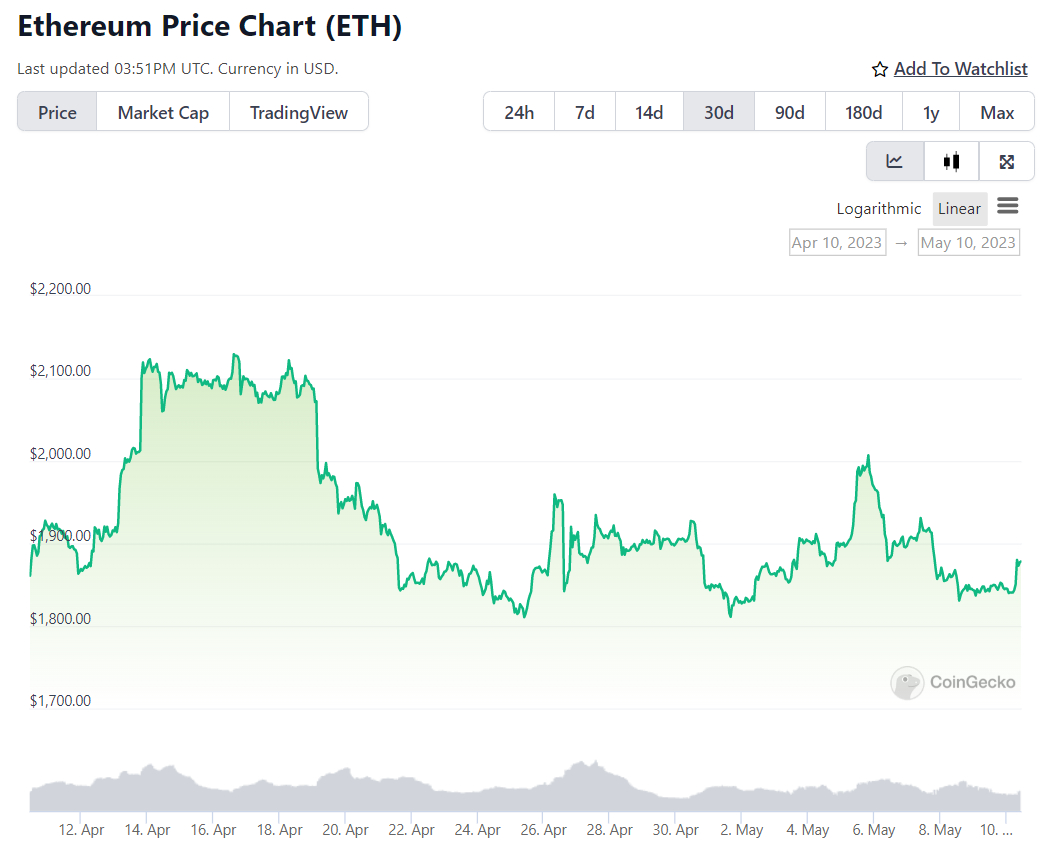Open the chart hamburger menu
This screenshot has width=1046, height=846.
pos(1007,206)
